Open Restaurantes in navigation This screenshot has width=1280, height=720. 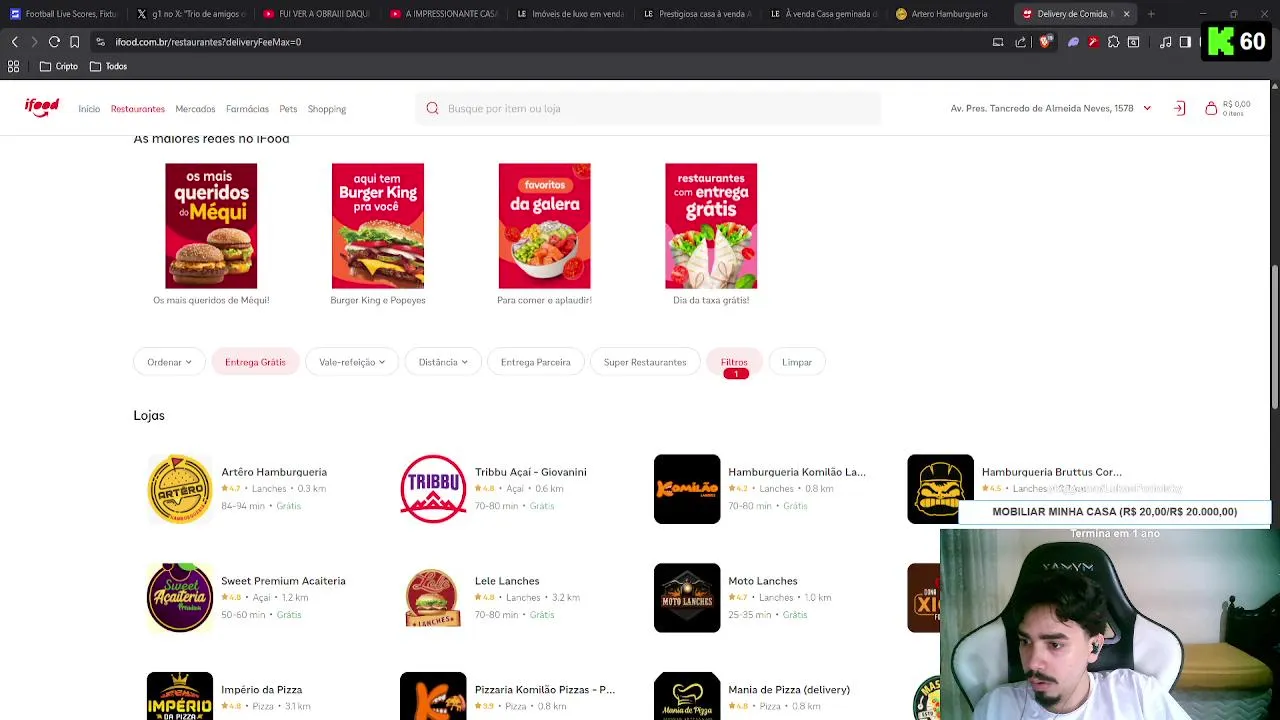pos(138,109)
